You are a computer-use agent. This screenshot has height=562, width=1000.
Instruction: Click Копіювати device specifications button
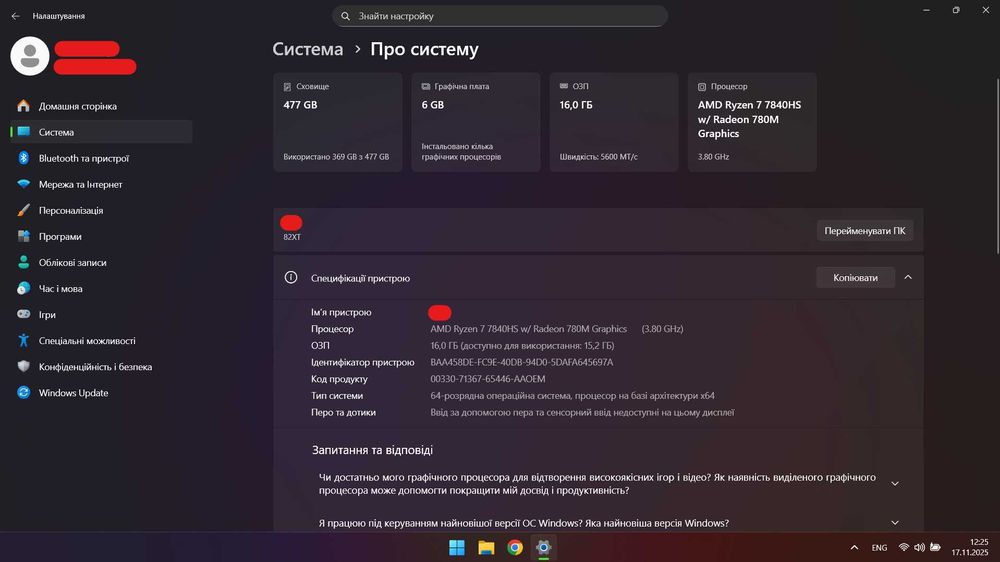coord(855,277)
